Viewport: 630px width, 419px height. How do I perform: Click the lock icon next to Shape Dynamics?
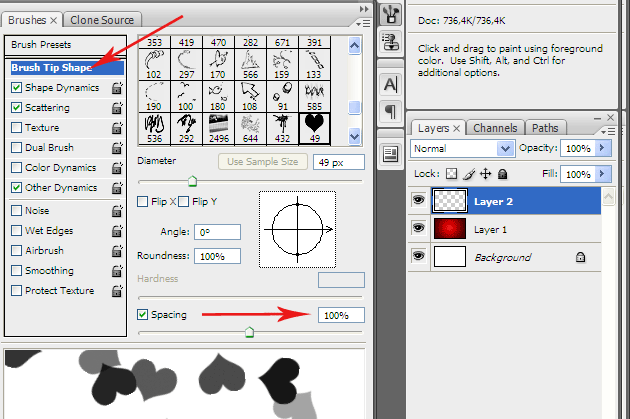(117, 88)
